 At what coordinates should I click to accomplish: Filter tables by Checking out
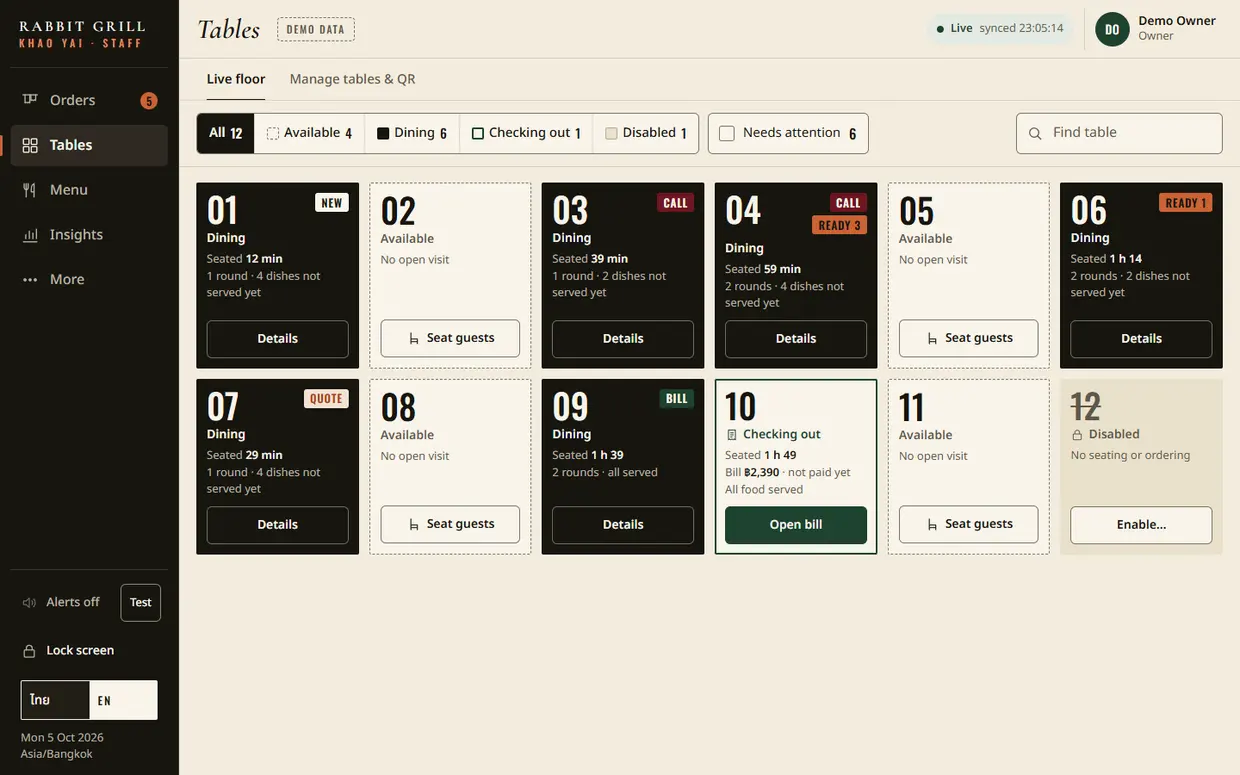[526, 133]
